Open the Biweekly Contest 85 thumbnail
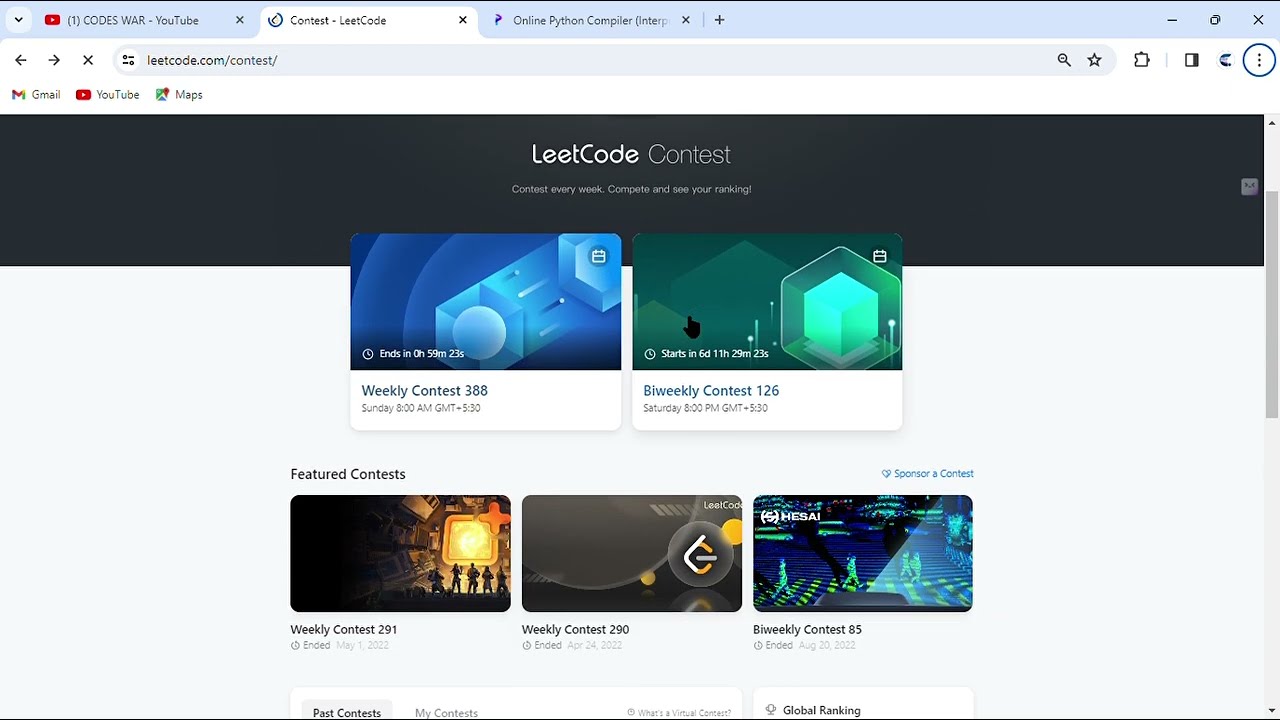The image size is (1280, 720). tap(863, 553)
